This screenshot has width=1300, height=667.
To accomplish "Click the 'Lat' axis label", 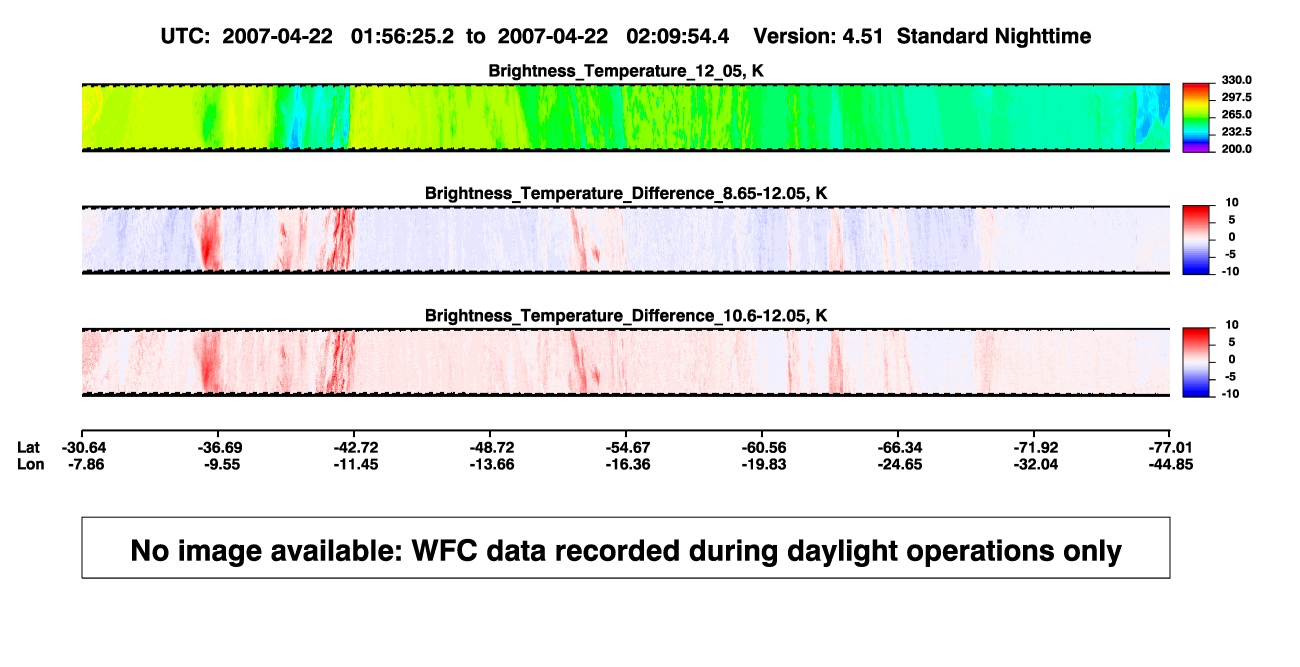I will click(29, 447).
